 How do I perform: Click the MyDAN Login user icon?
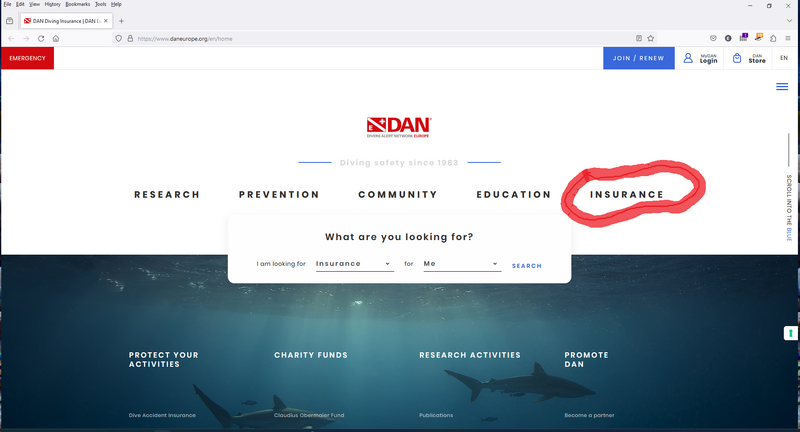[688, 58]
